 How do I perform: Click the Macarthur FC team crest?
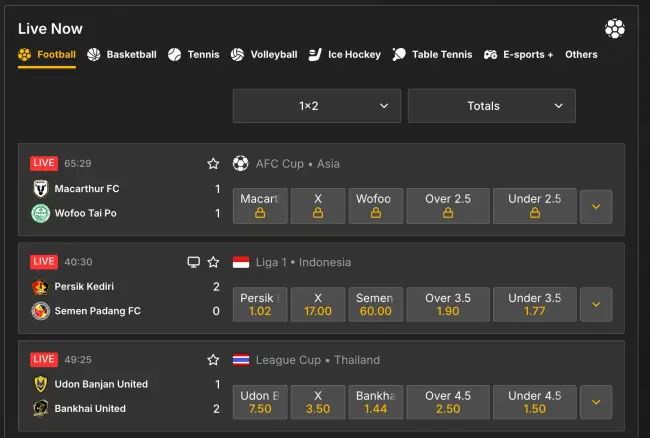coord(40,189)
